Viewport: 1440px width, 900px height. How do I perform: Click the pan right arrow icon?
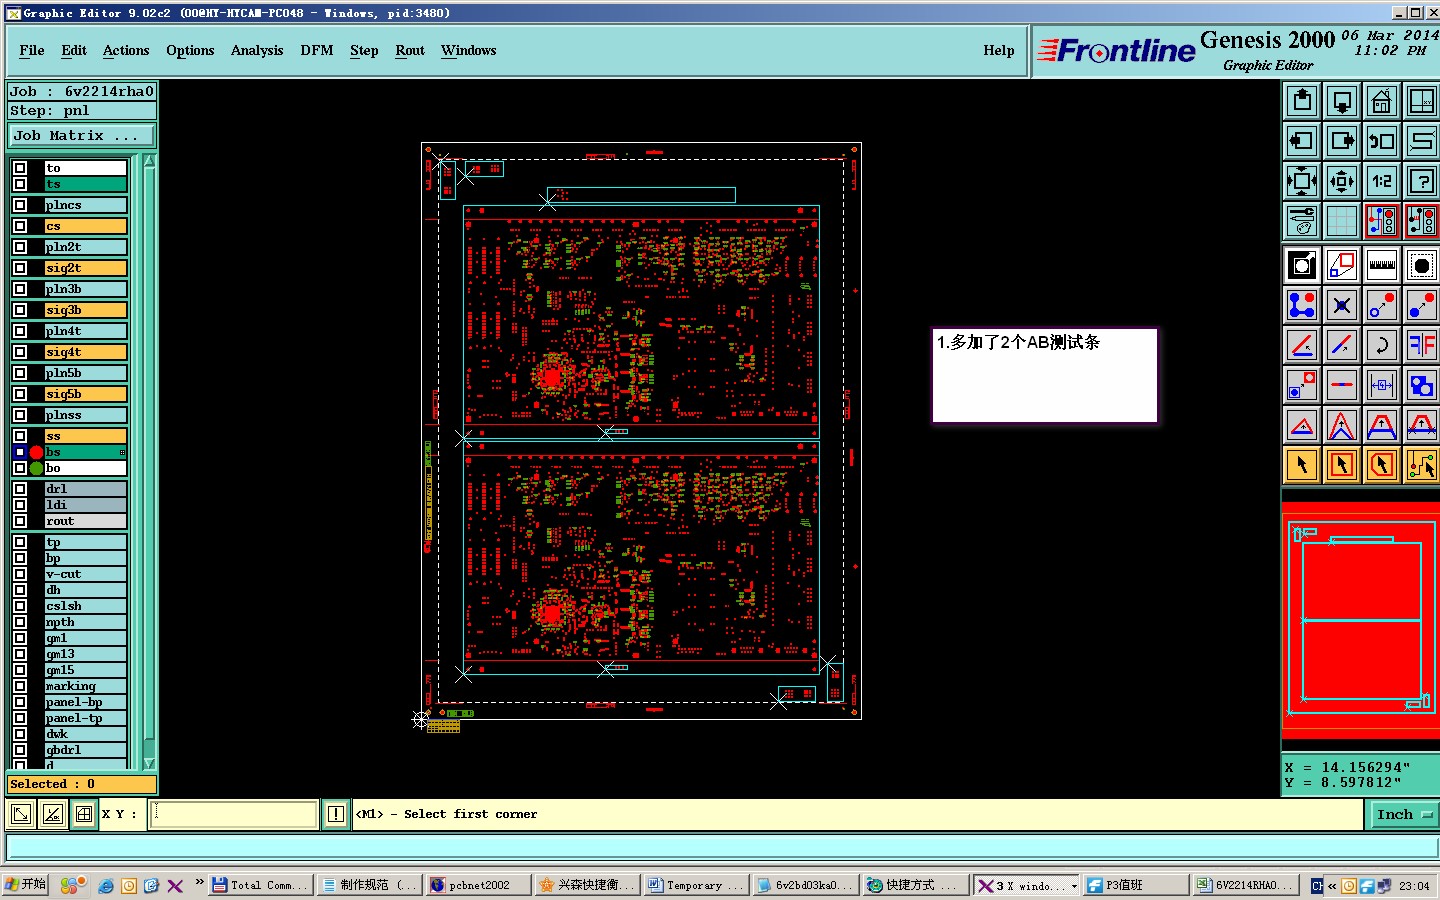(x=1342, y=141)
